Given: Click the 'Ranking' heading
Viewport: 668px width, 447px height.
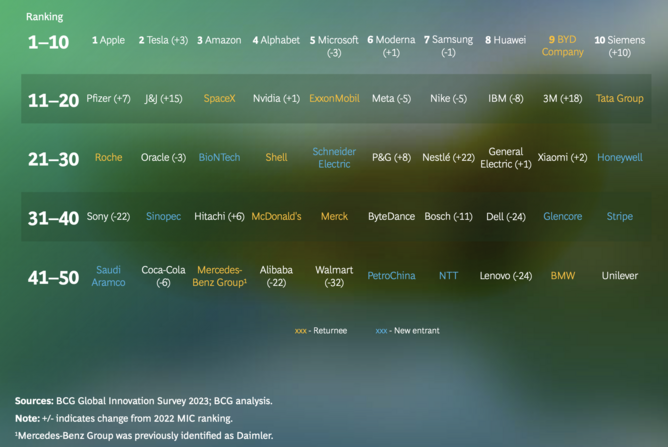Looking at the screenshot, I should point(44,17).
